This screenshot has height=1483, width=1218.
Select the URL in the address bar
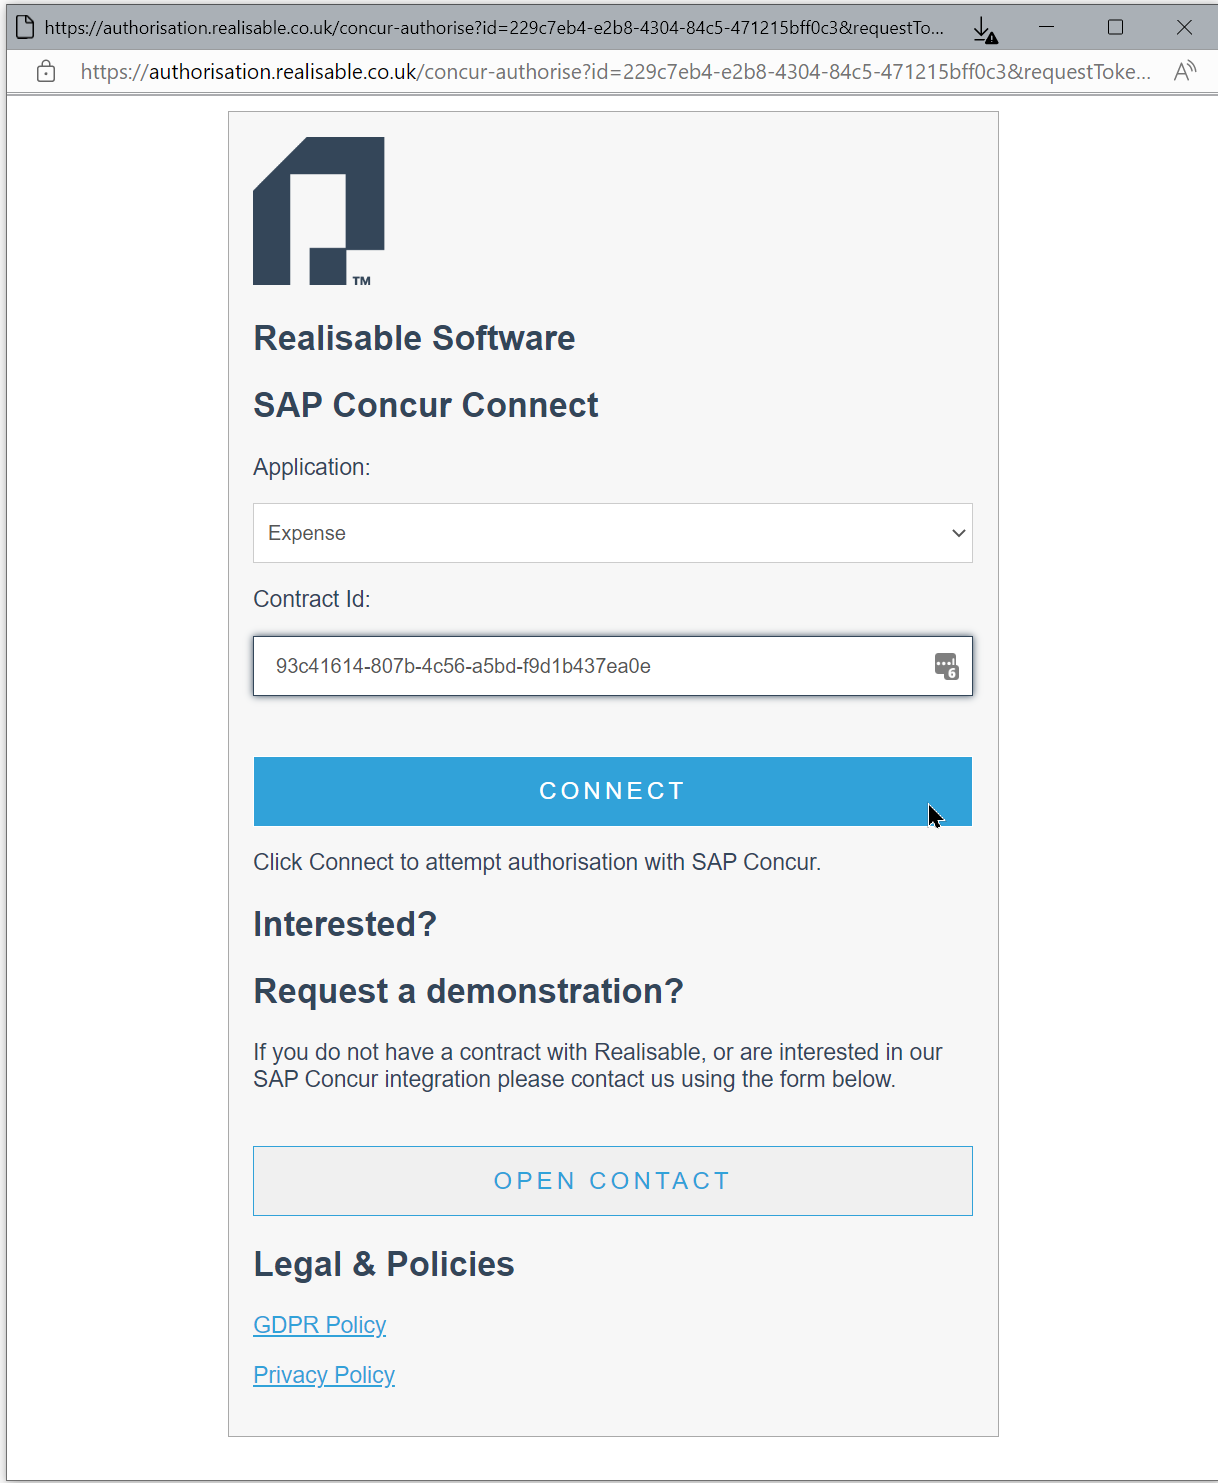click(x=615, y=72)
